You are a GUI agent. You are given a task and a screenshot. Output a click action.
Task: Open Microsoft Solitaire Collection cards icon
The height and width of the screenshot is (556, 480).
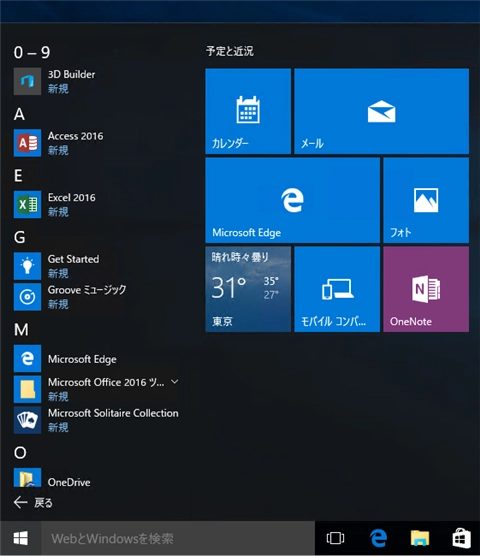(27, 420)
